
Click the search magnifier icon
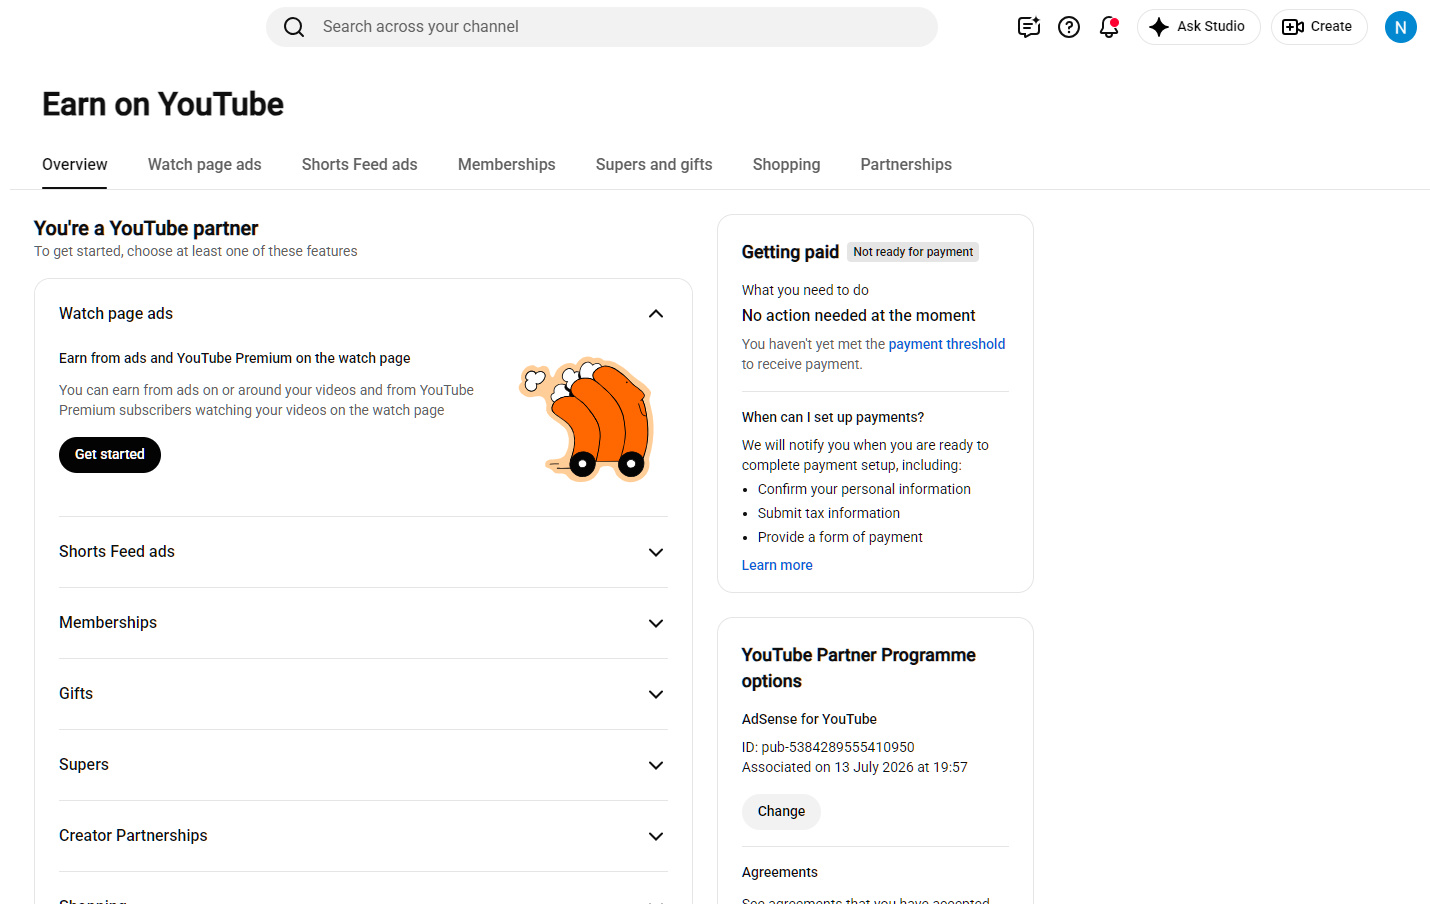[x=294, y=27]
